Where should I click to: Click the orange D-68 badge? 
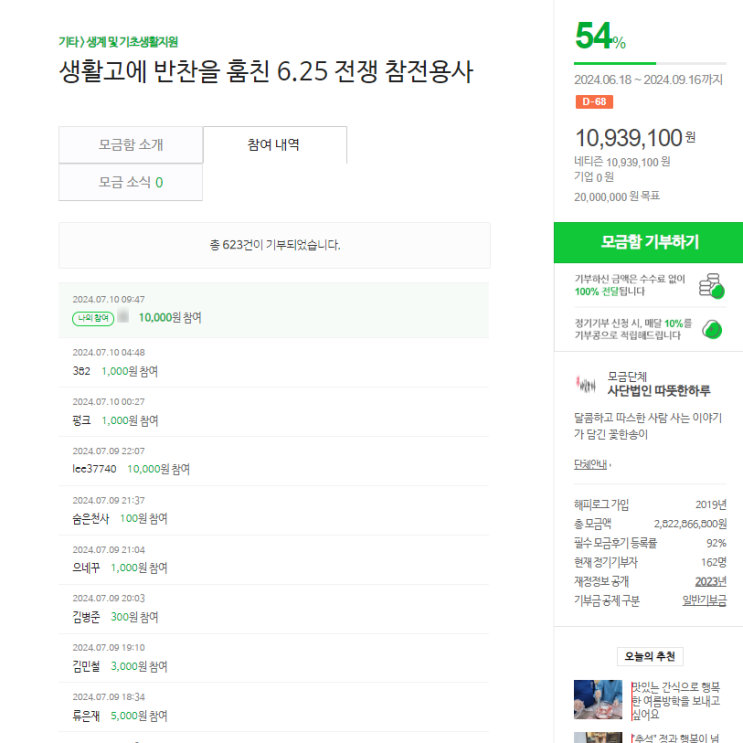coord(594,102)
